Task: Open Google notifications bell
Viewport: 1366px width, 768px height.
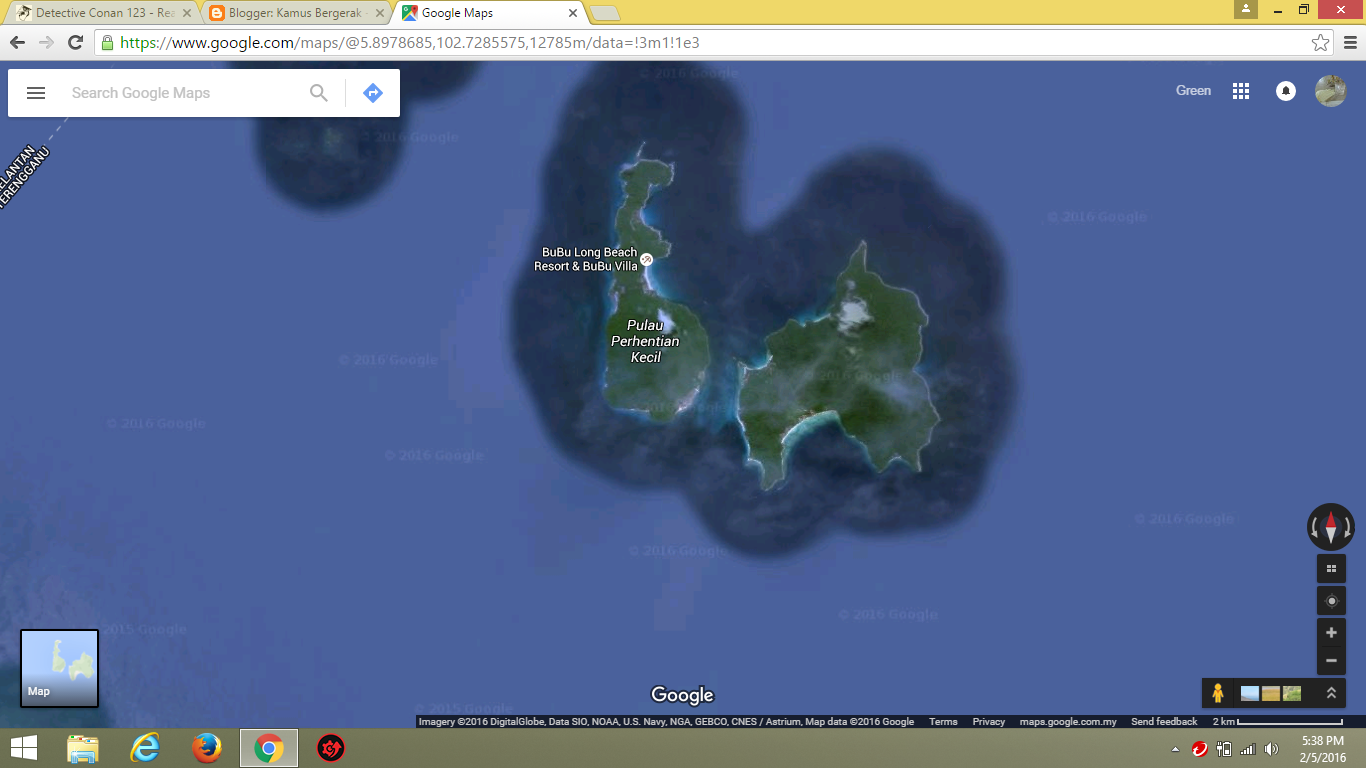Action: [x=1286, y=91]
